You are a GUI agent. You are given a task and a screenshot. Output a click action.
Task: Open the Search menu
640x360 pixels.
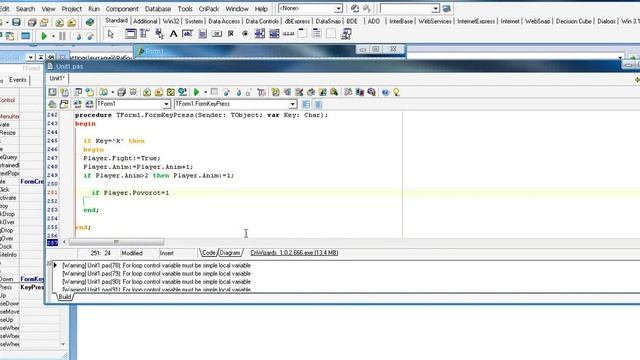tap(25, 9)
